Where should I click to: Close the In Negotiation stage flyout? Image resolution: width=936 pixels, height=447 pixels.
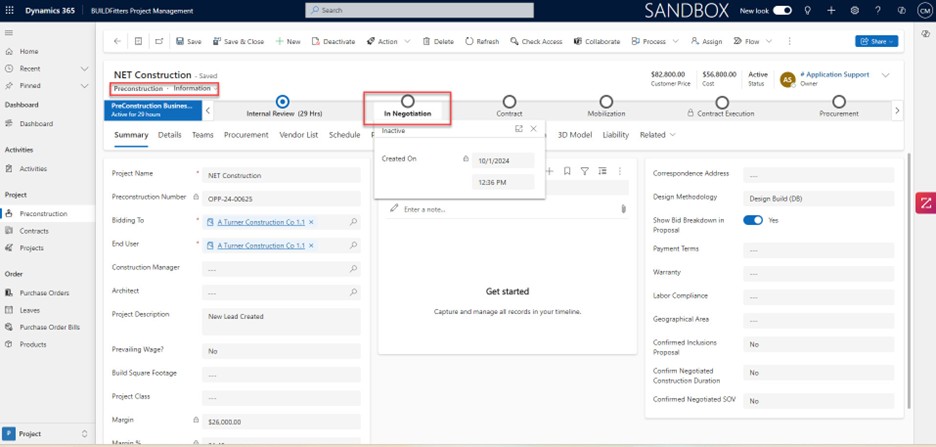534,129
